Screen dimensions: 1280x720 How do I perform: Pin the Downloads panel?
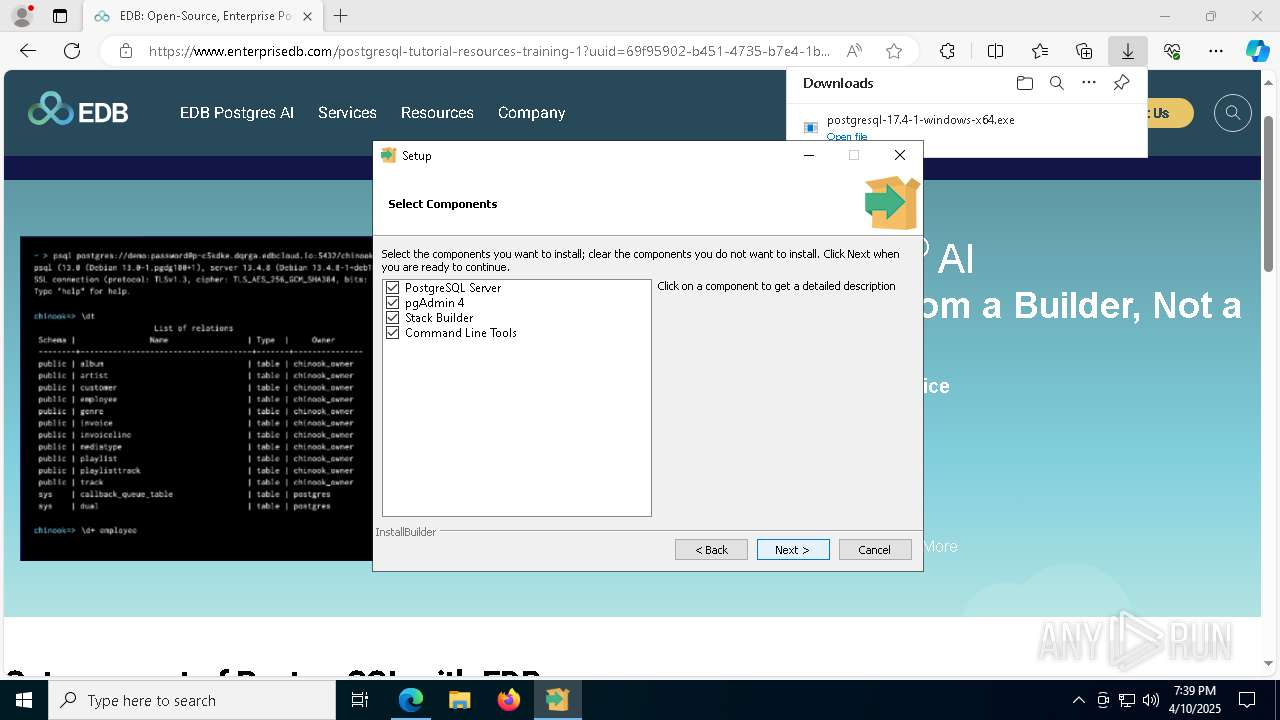coord(1121,83)
